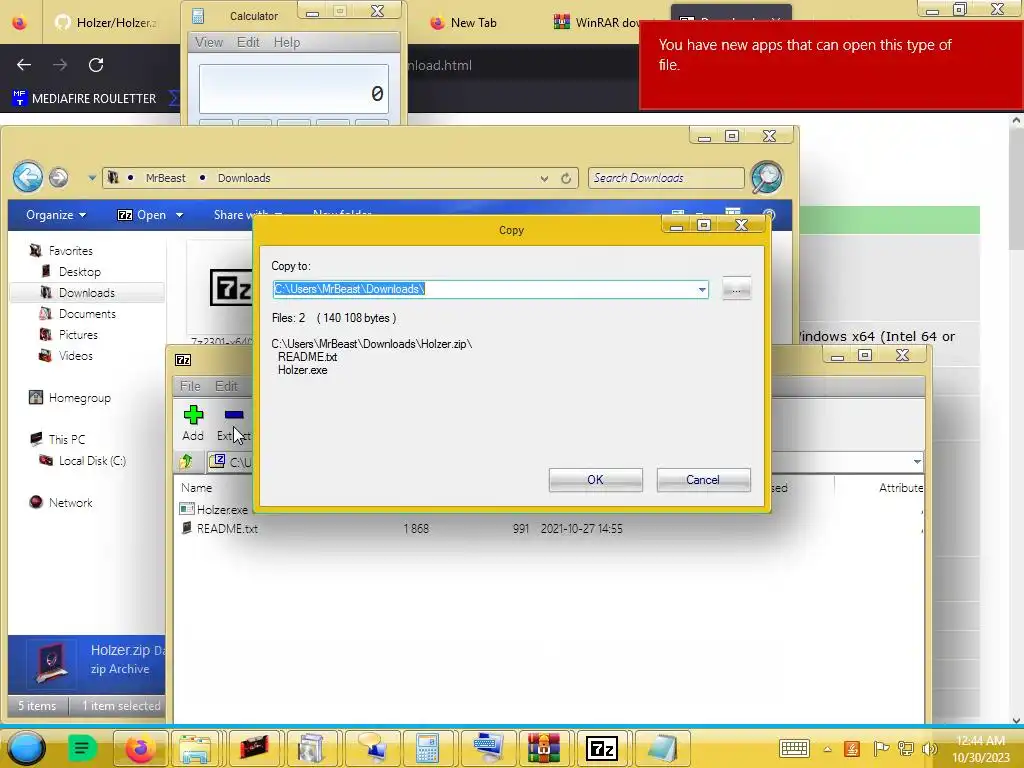
Task: Go back in the Firefox browser
Action: pos(24,65)
